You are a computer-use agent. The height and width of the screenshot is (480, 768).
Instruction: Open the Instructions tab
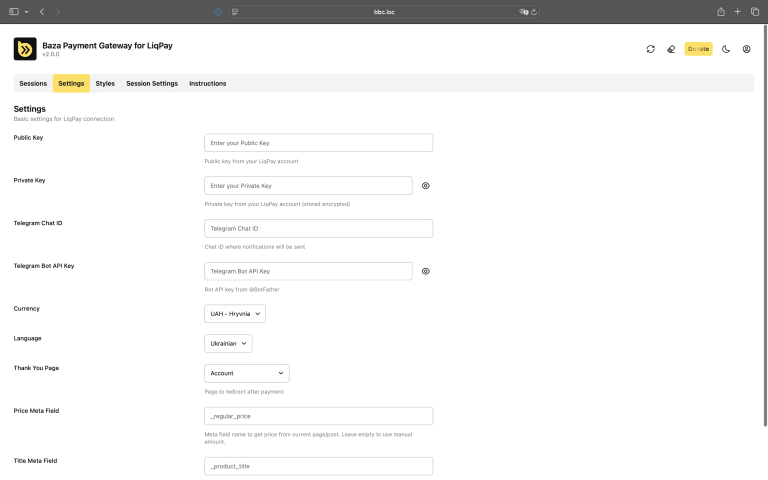[208, 84]
